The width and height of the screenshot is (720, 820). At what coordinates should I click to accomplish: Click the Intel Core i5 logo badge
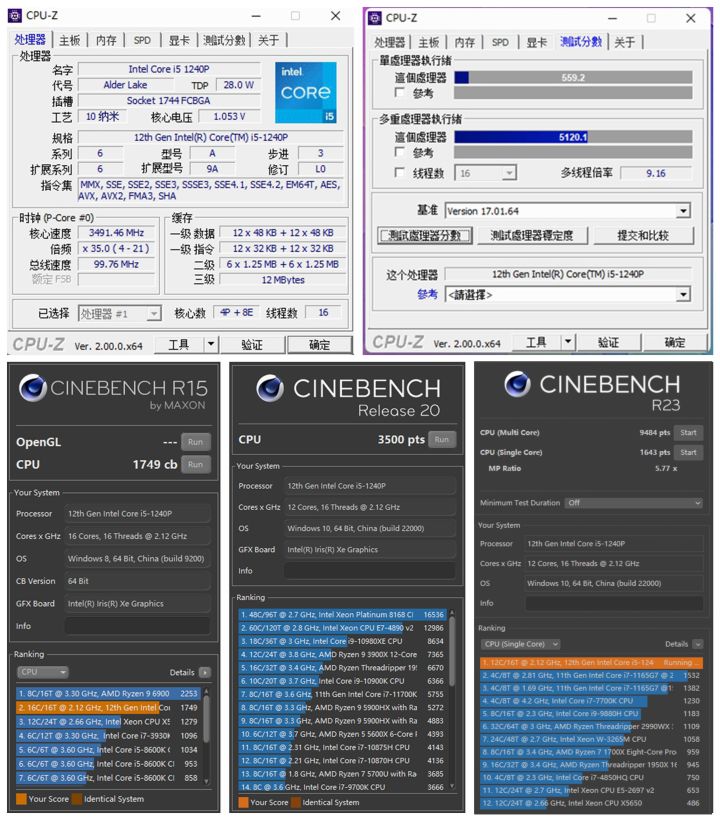[x=306, y=93]
